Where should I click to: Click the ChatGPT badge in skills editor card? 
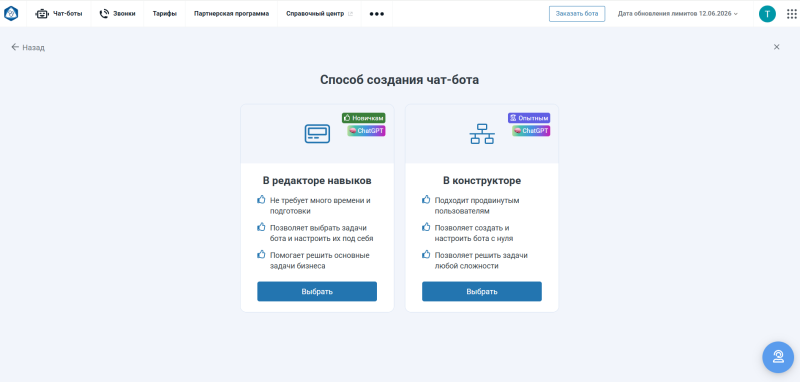click(366, 131)
